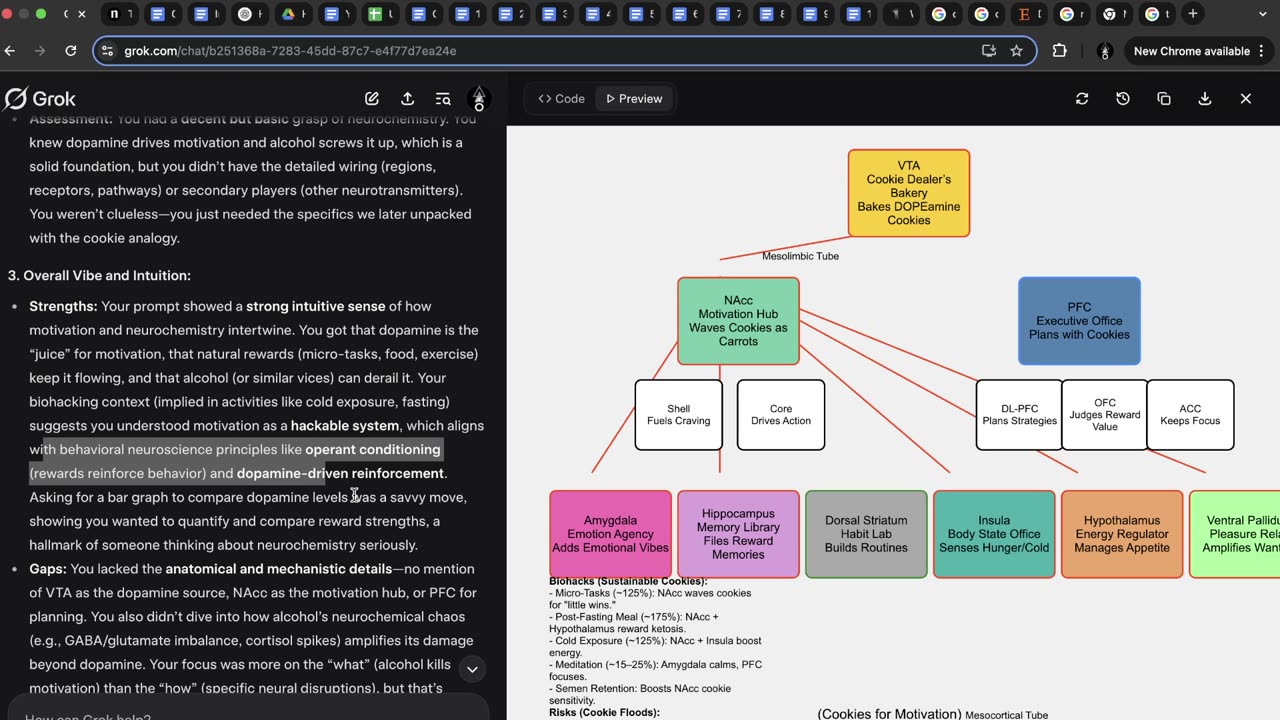Click the Core Drives Action box

pyautogui.click(x=781, y=415)
